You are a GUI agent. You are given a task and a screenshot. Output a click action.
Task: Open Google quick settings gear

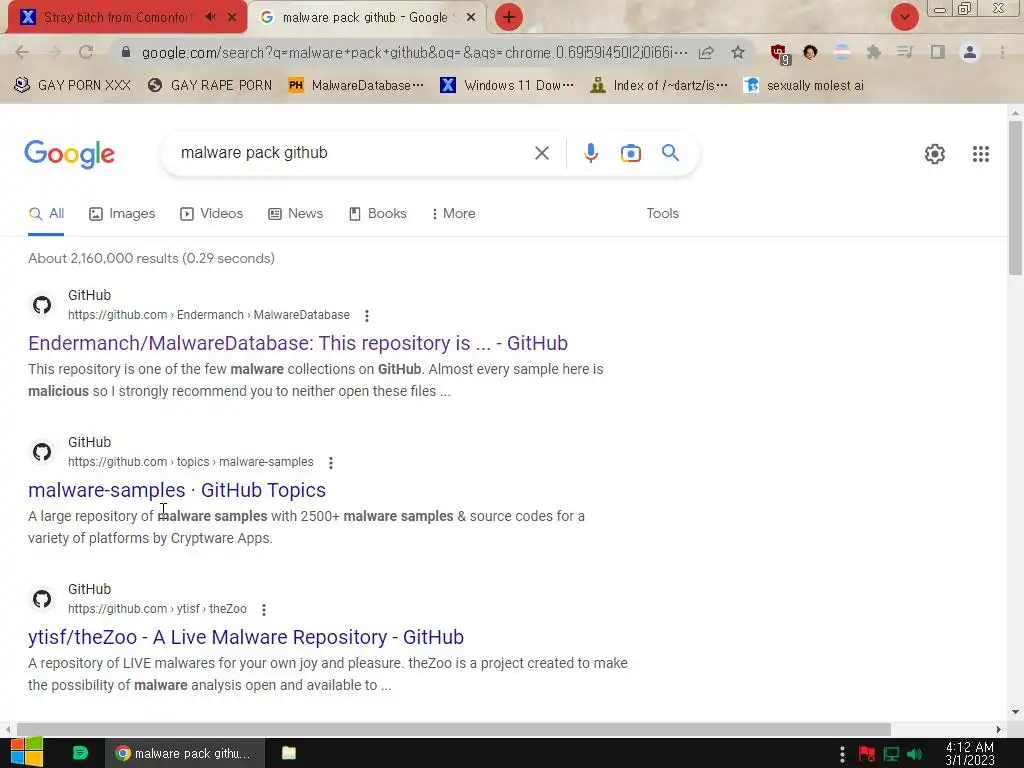click(x=935, y=154)
